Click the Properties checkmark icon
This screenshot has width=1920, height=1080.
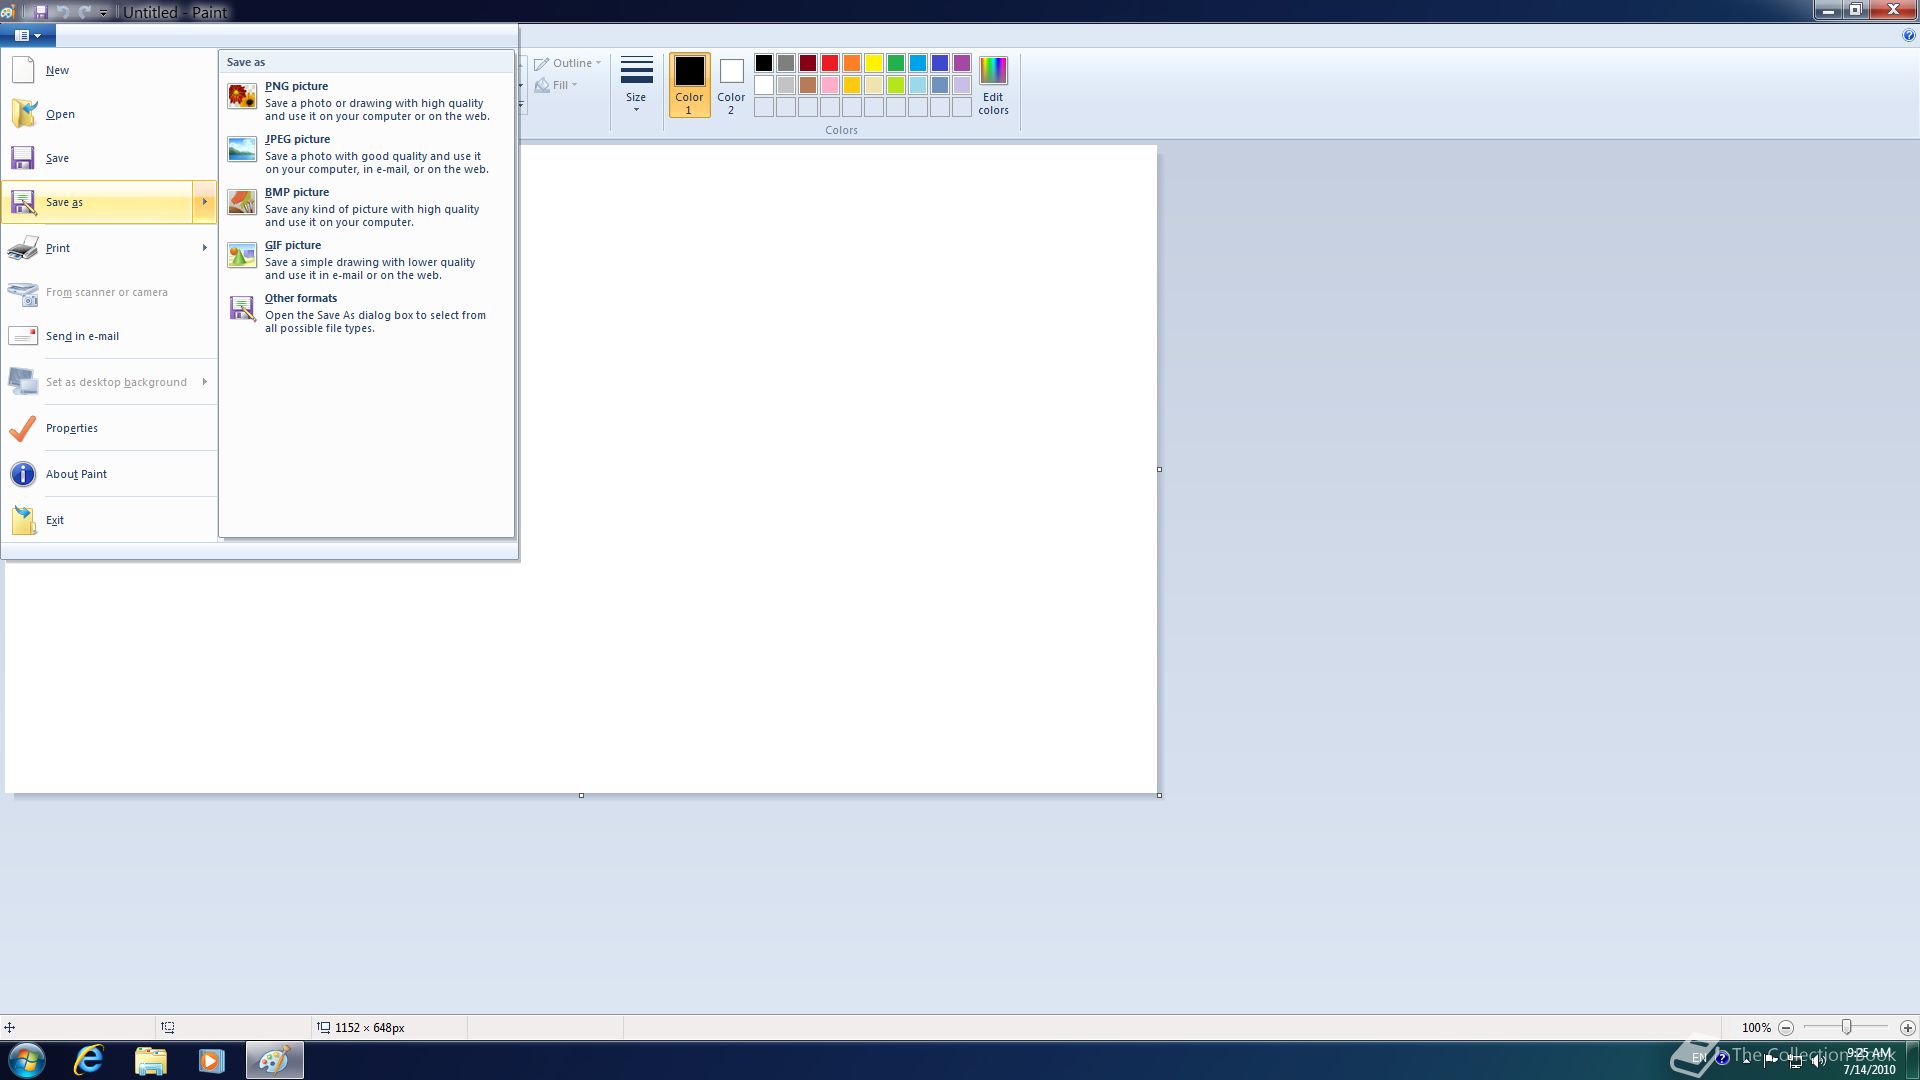23,428
